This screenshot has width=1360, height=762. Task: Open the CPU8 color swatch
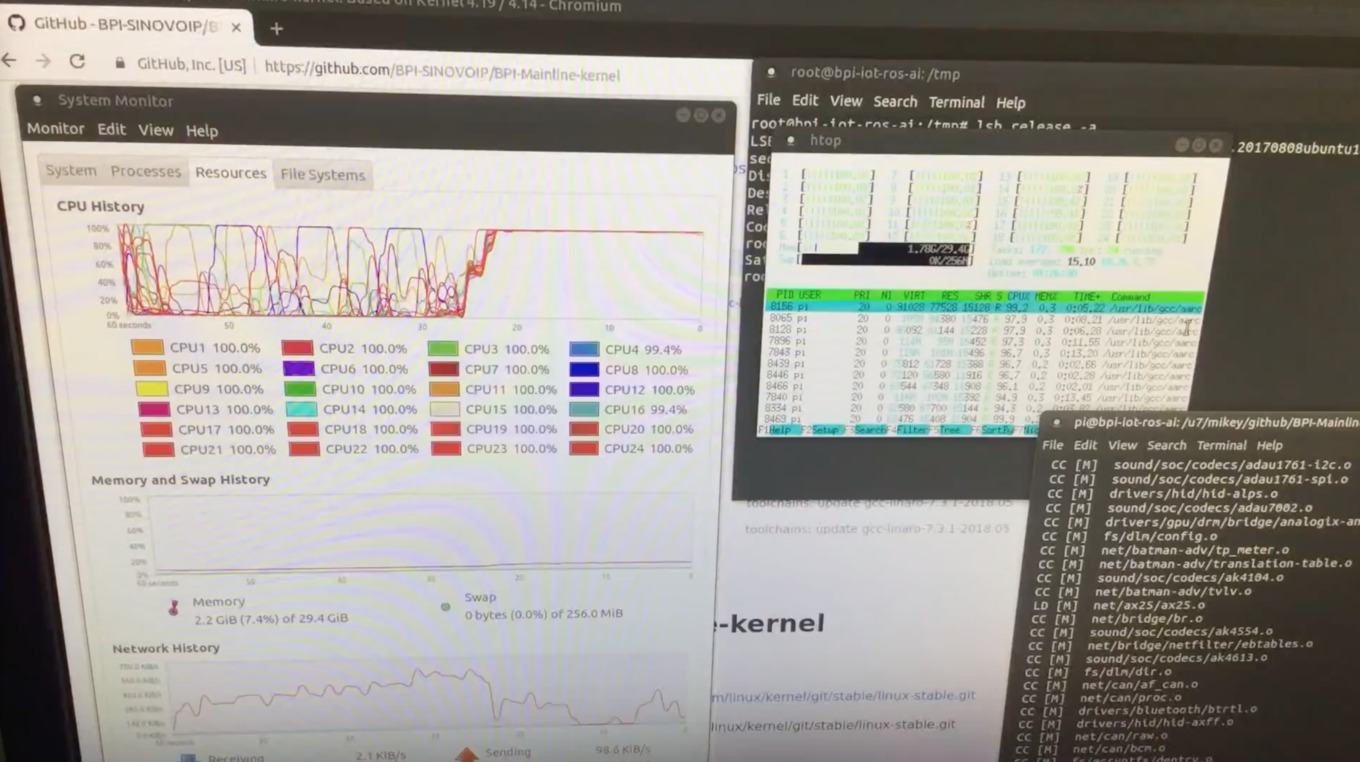[x=585, y=369]
